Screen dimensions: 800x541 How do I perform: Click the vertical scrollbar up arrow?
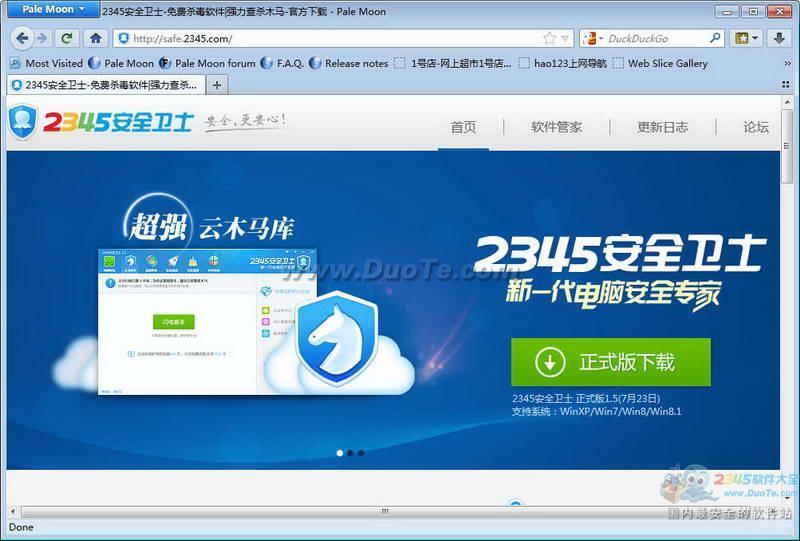point(786,102)
